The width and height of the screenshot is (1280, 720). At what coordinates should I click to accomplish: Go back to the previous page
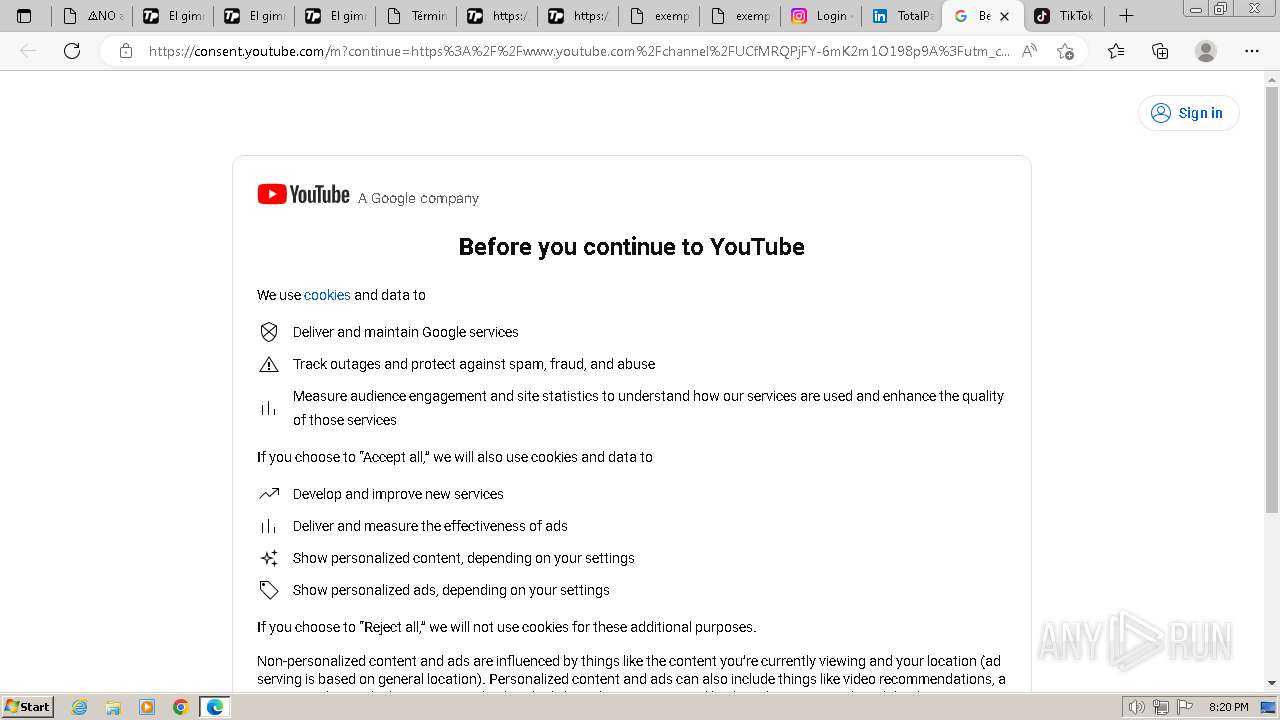click(28, 51)
